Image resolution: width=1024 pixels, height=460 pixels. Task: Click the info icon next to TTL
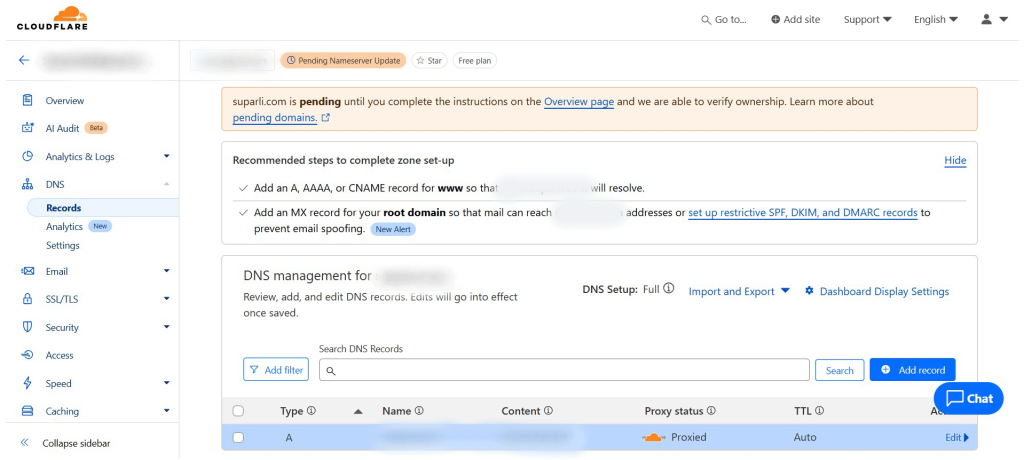pyautogui.click(x=819, y=411)
